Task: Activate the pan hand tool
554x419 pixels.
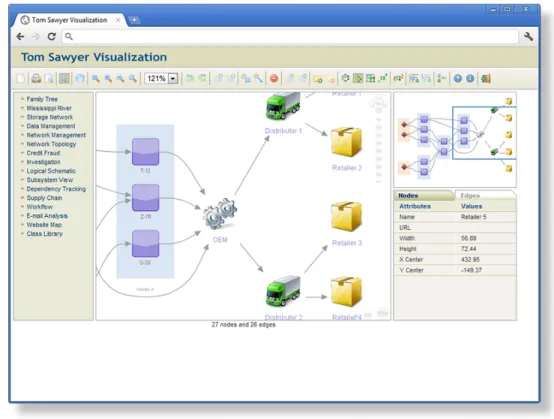Action: coord(80,78)
